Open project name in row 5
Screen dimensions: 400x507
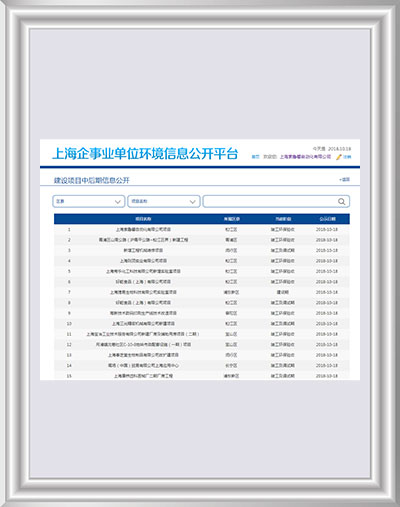tap(143, 271)
